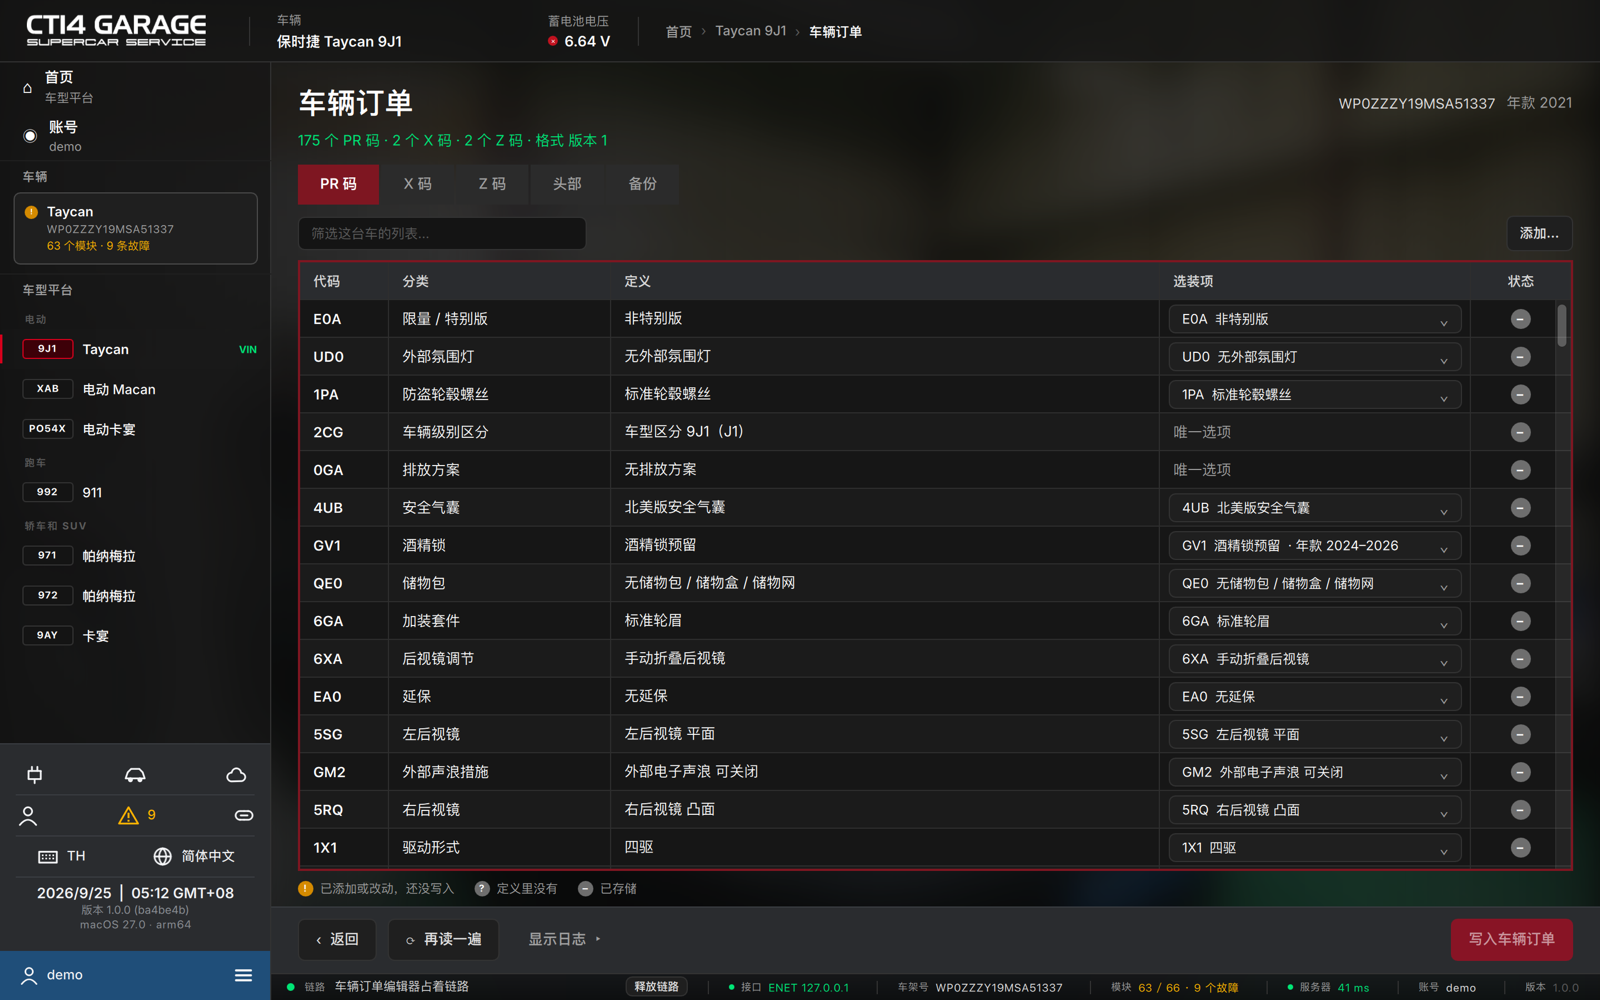This screenshot has height=1000, width=1600.
Task: Open the user profile icon above the keyboard row
Action: click(28, 816)
